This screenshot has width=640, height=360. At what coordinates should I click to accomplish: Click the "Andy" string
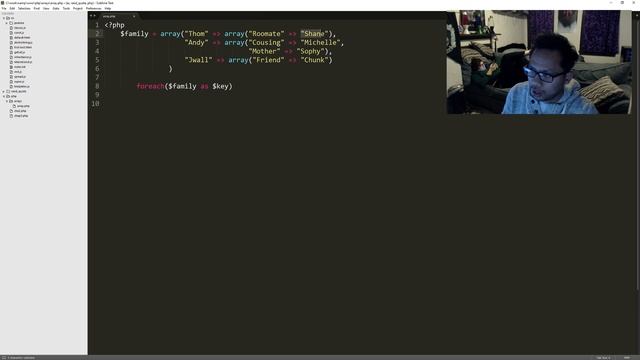tap(196, 42)
